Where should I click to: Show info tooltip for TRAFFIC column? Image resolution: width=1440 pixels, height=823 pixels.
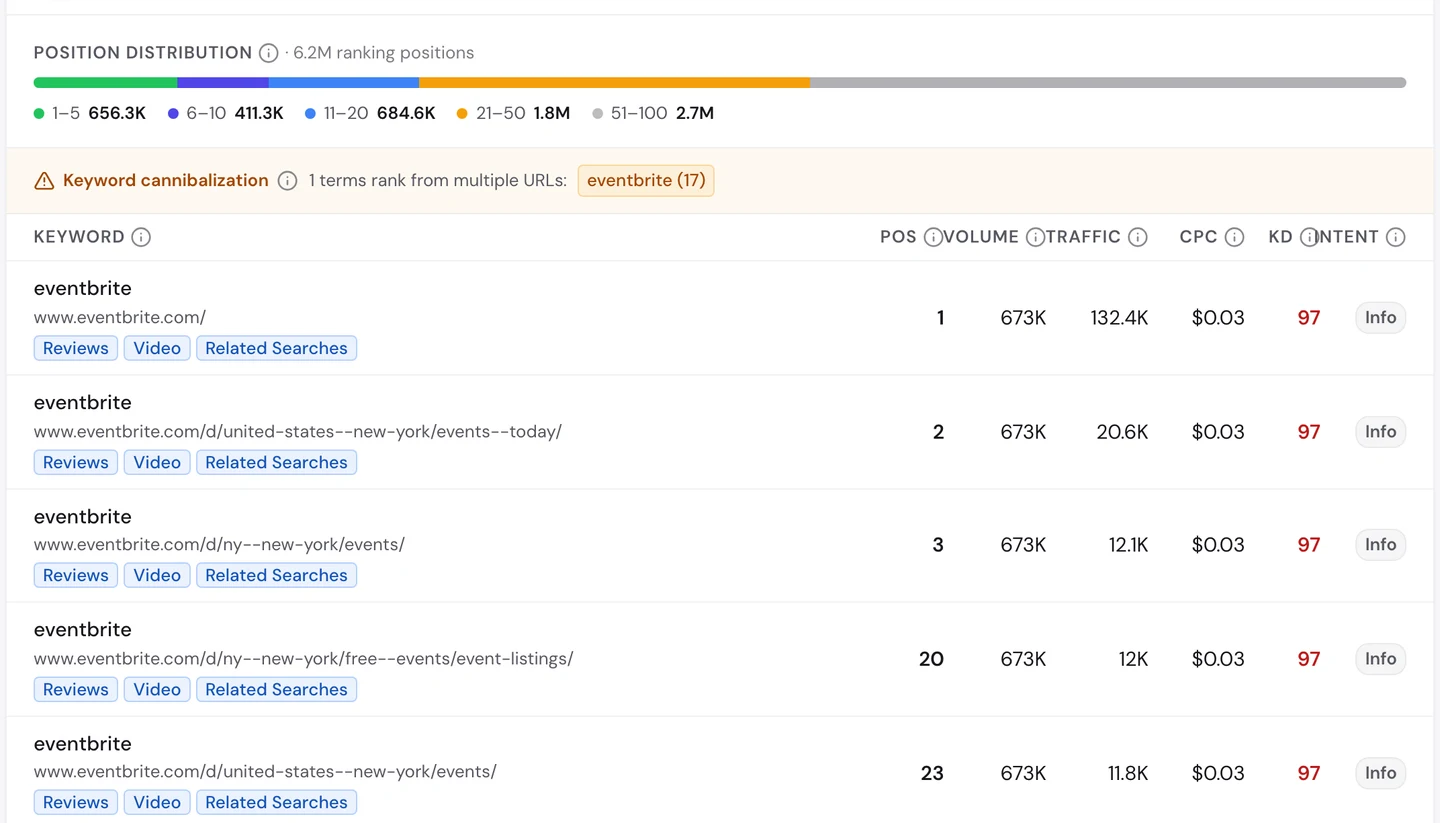(1137, 237)
